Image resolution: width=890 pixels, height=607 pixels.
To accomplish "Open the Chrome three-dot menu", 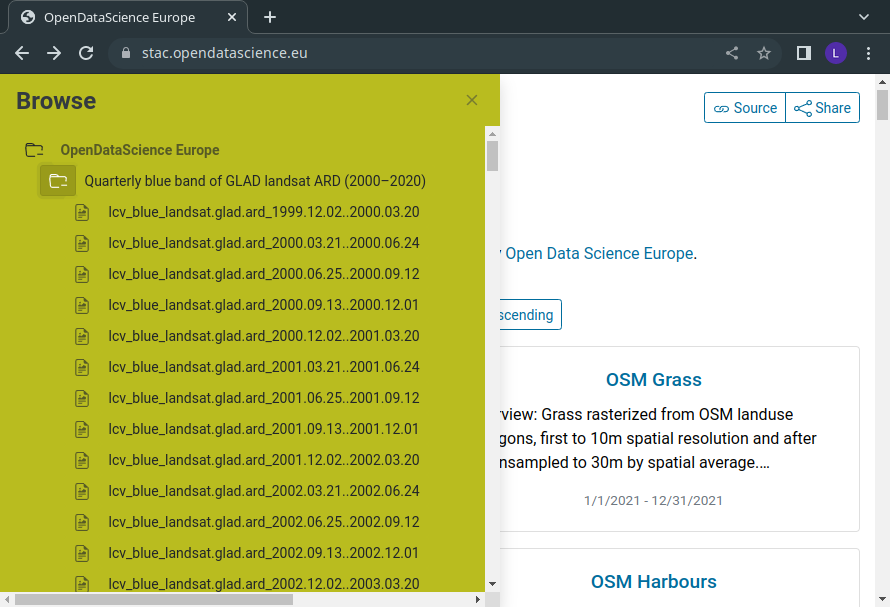I will (x=868, y=53).
